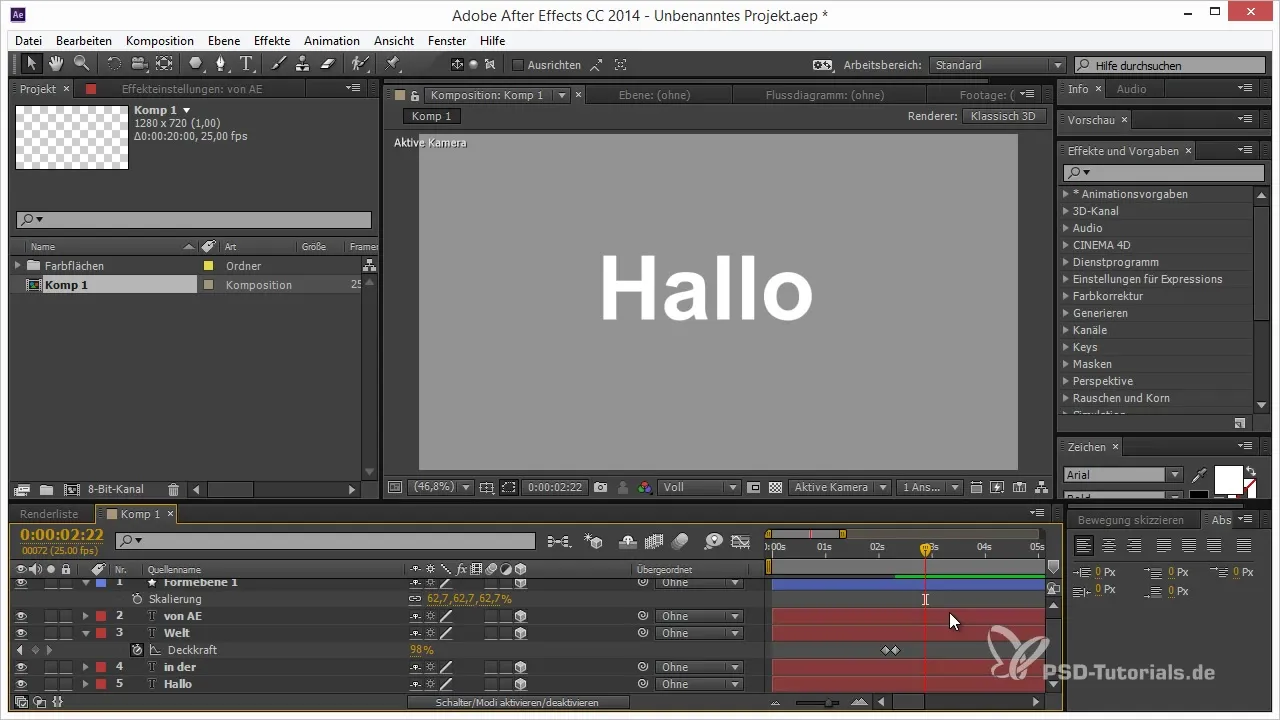Click the new folder icon in Projekt panel

pyautogui.click(x=46, y=490)
